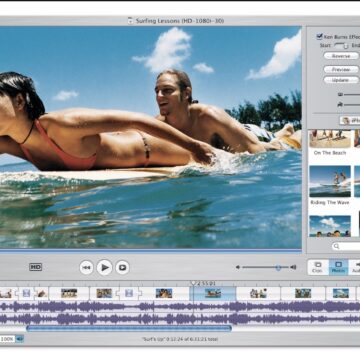Image resolution: width=360 pixels, height=360 pixels.
Task: Click the zoom slider photo icon
Action: [340, 95]
